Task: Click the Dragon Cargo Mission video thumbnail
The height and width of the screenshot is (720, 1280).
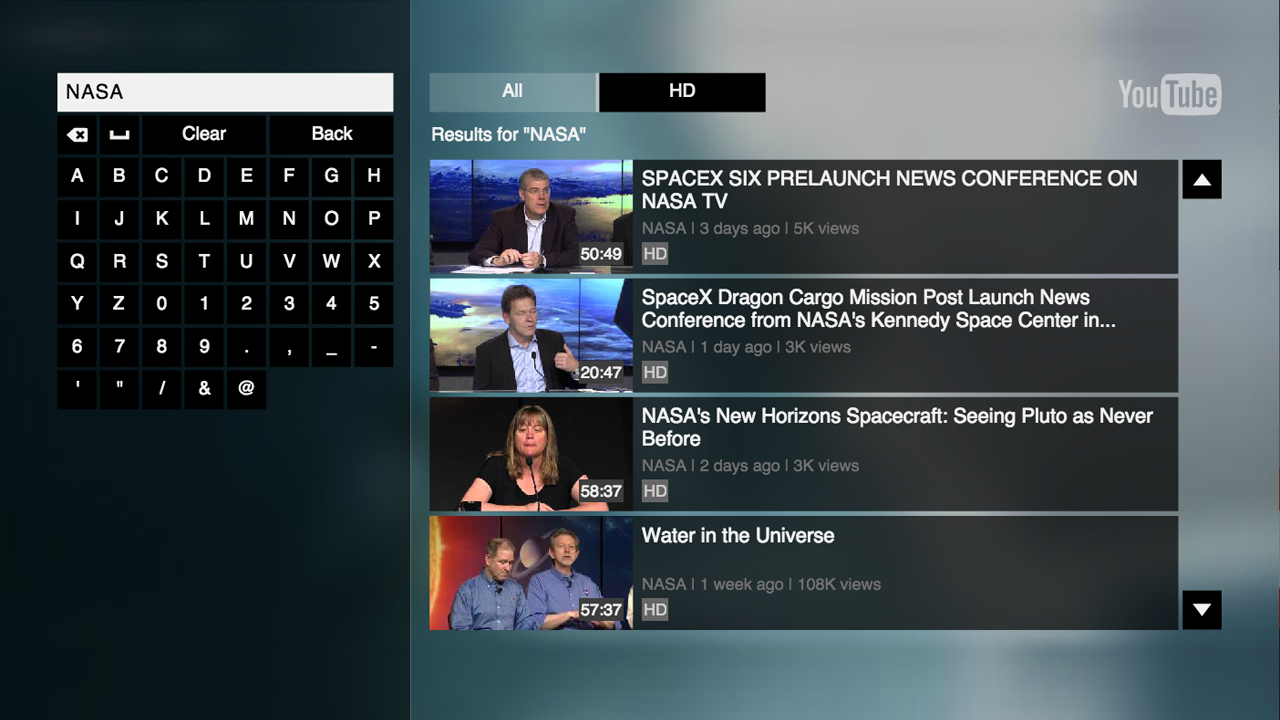Action: click(530, 335)
